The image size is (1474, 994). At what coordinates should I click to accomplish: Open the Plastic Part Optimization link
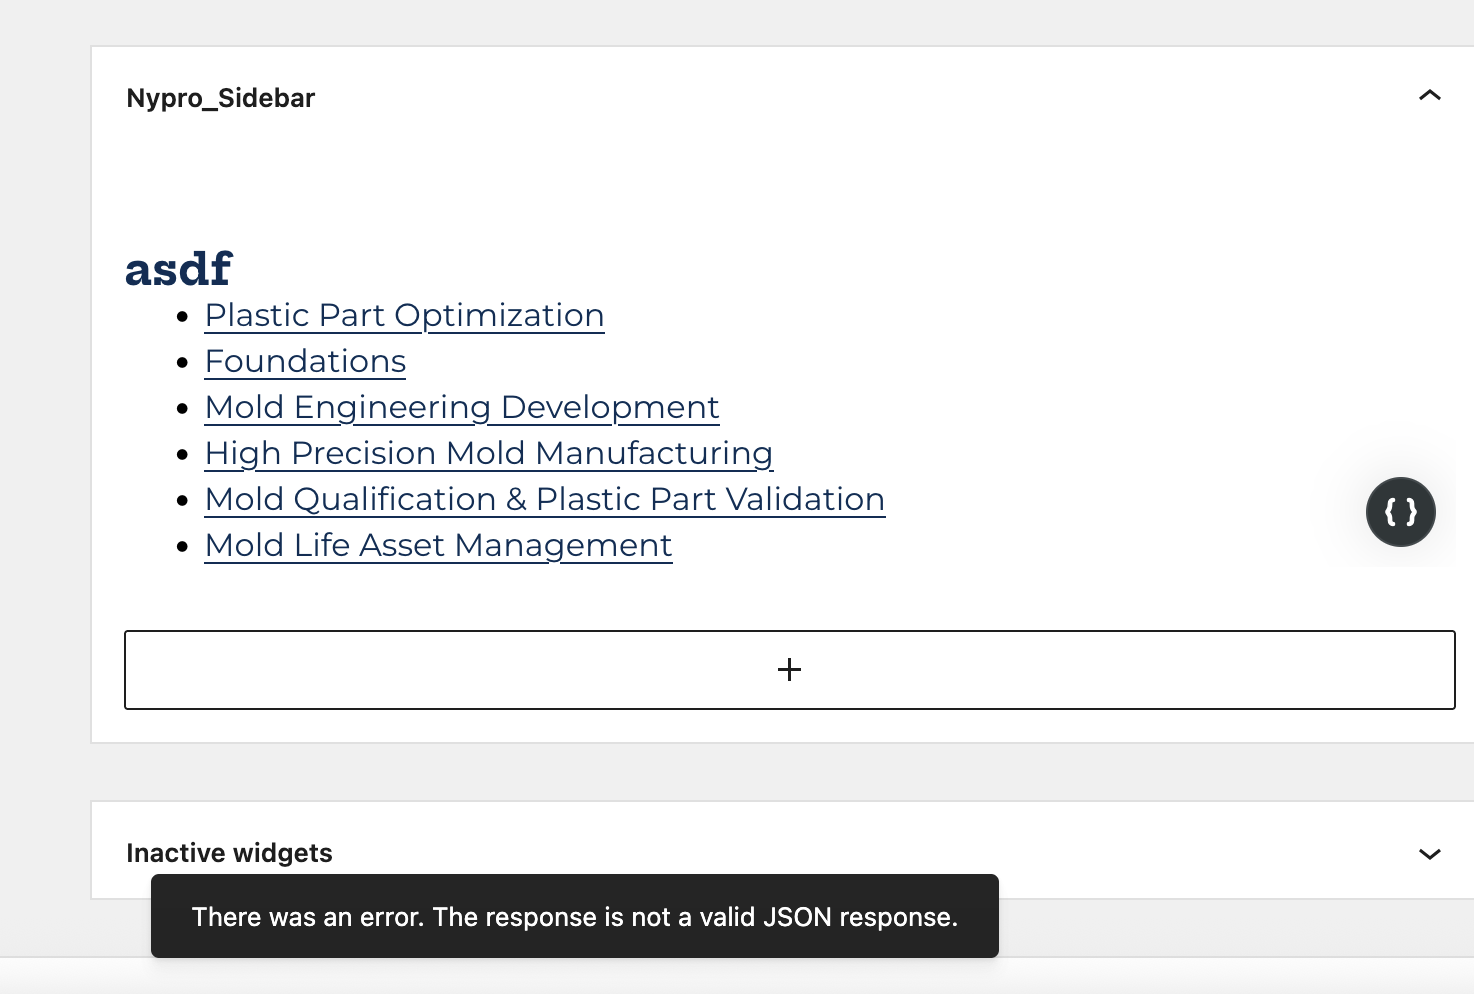(404, 316)
